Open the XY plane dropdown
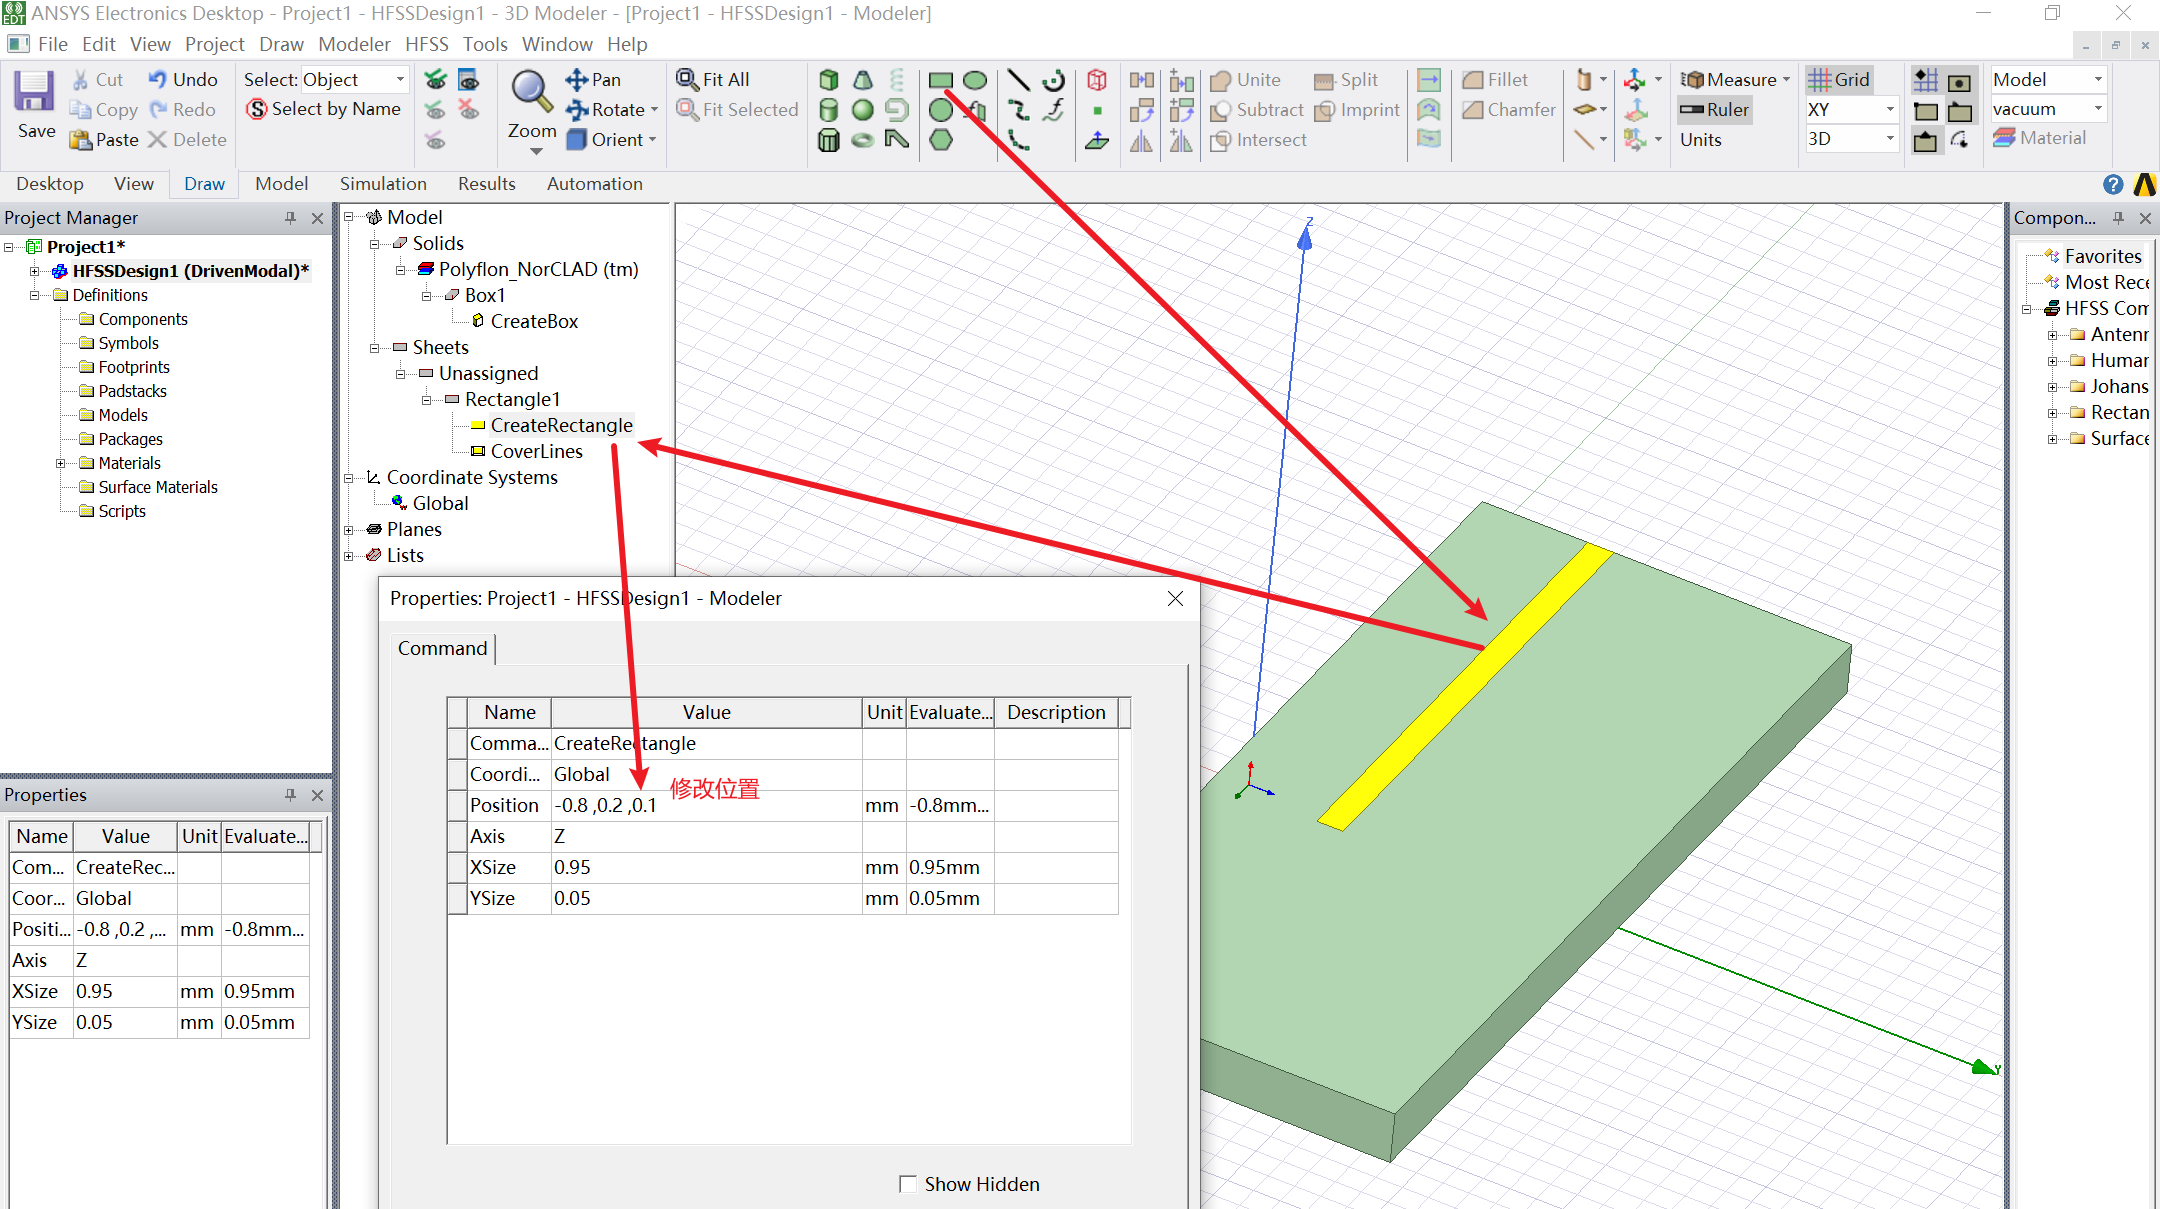The image size is (2160, 1209). point(1889,110)
